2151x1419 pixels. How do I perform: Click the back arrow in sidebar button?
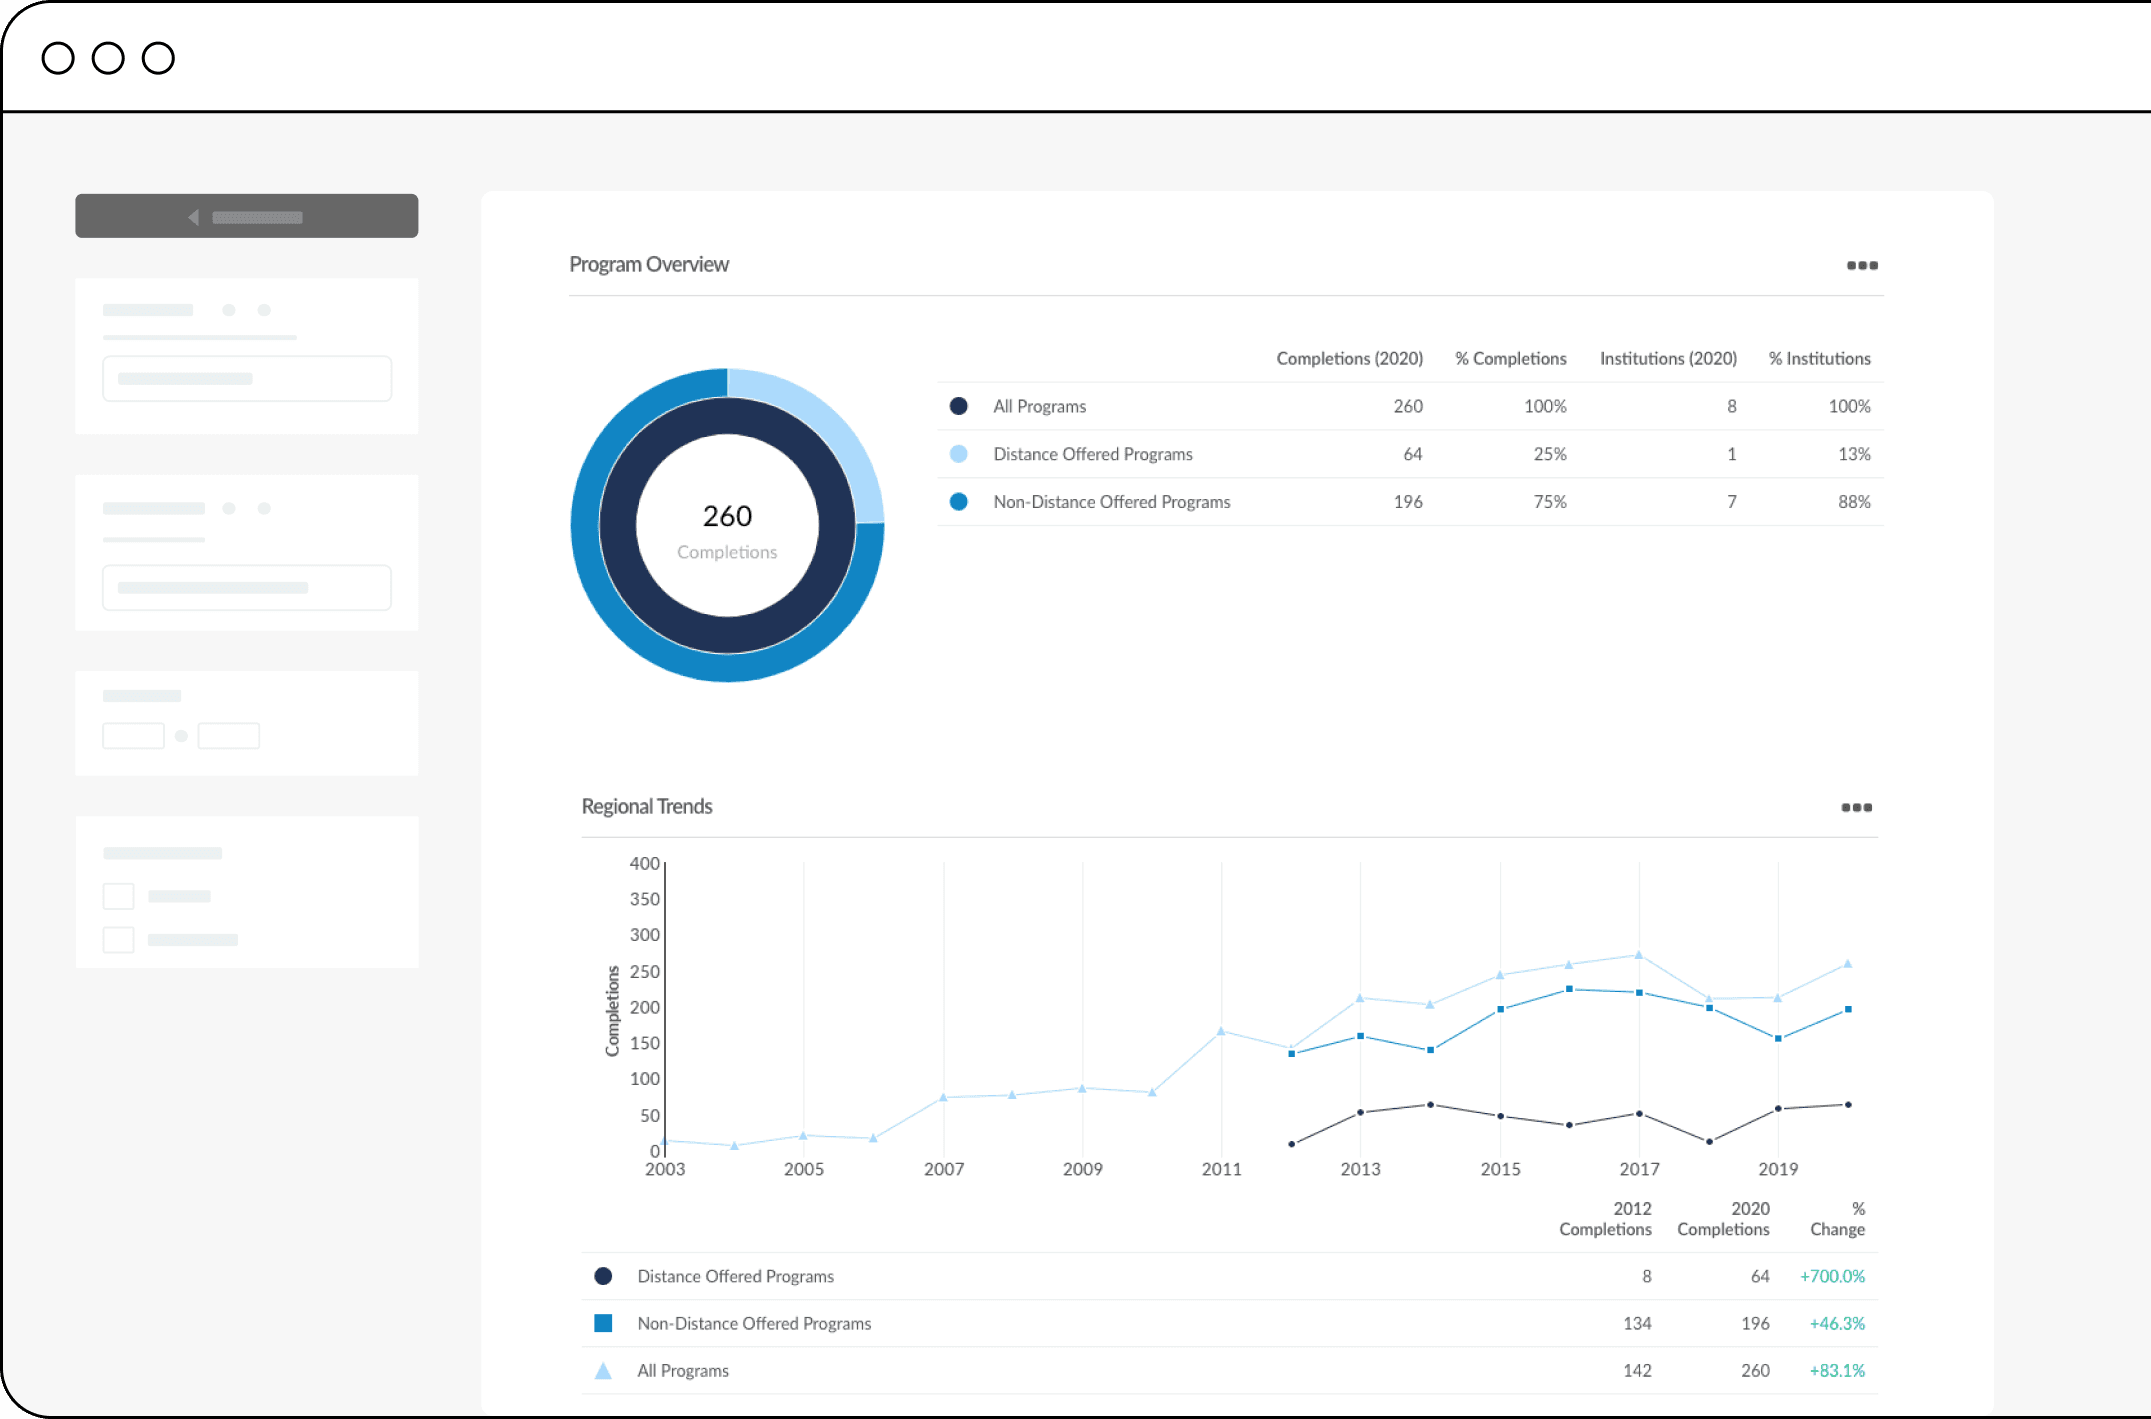[194, 217]
